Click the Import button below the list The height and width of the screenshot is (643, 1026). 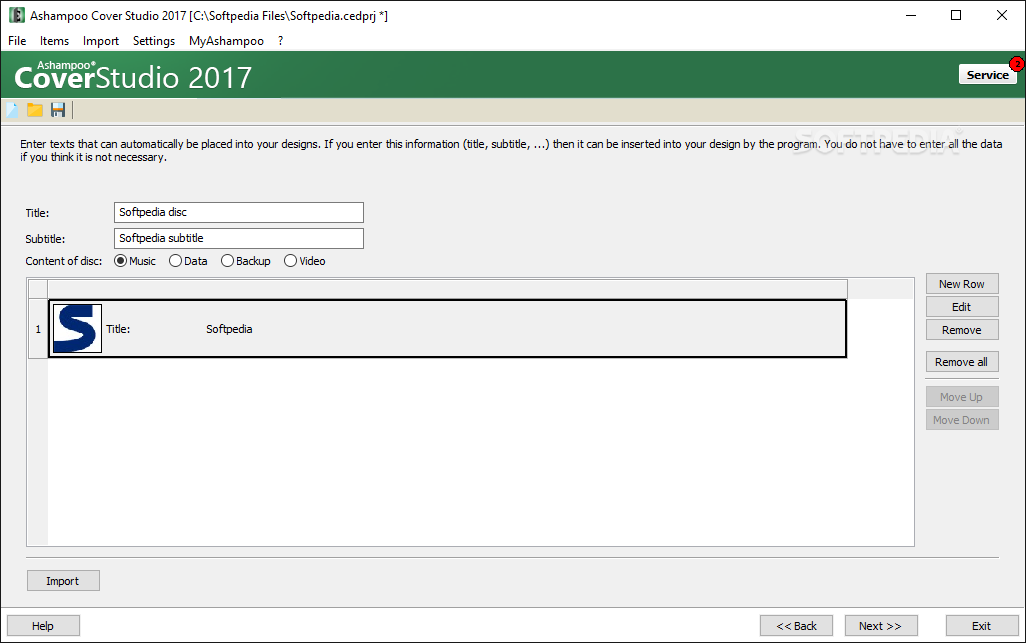[x=63, y=581]
